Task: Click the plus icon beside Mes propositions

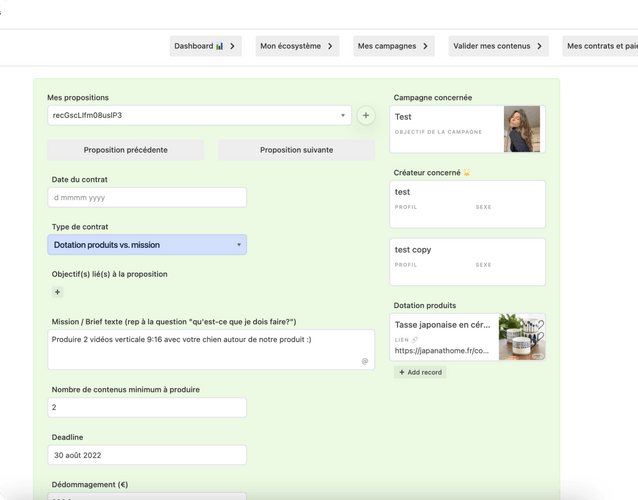Action: pyautogui.click(x=366, y=116)
